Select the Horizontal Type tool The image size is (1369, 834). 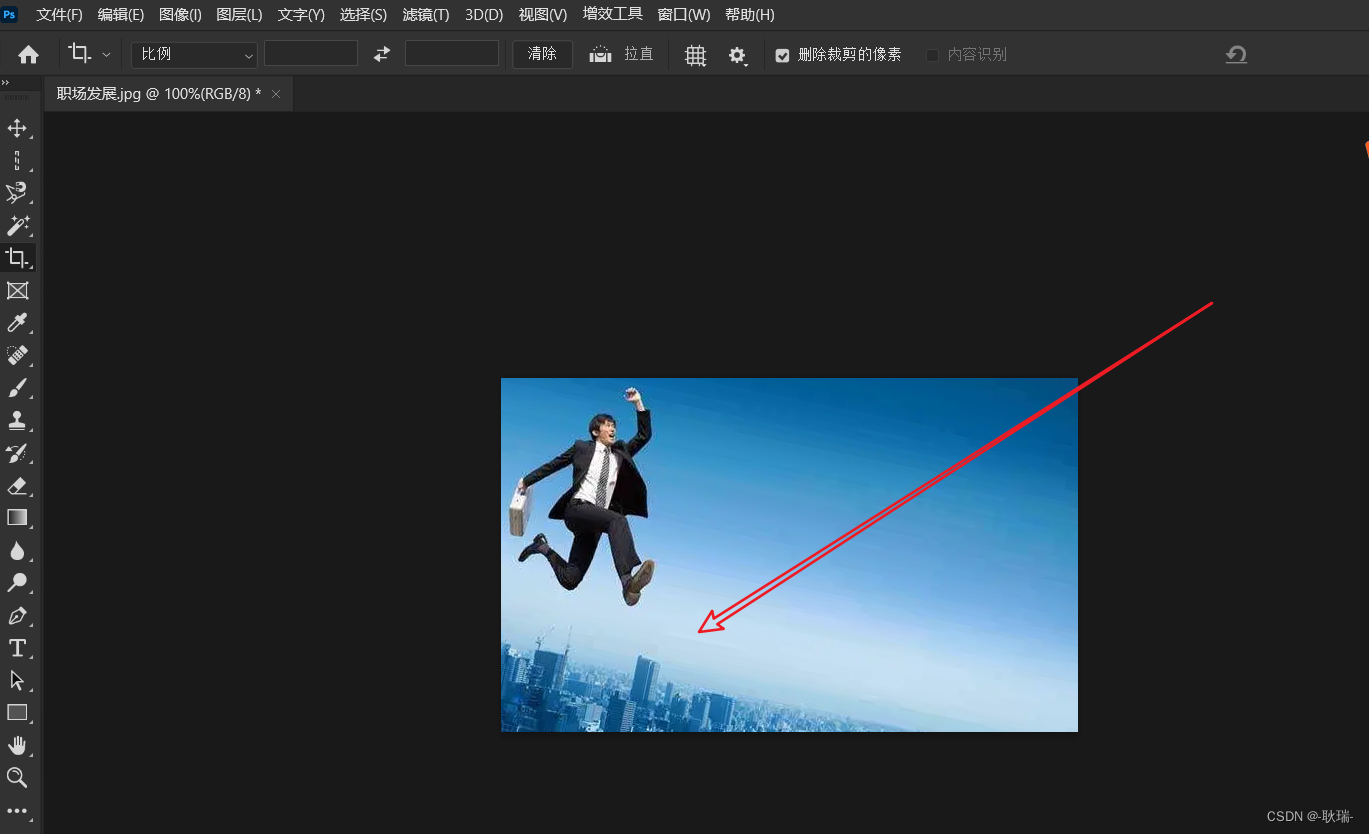17,648
